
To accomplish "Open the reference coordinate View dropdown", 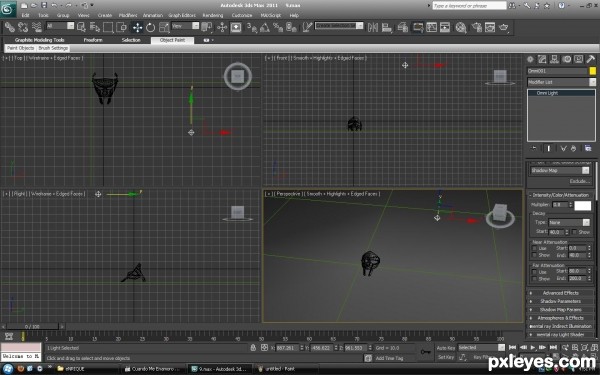I will coord(185,26).
